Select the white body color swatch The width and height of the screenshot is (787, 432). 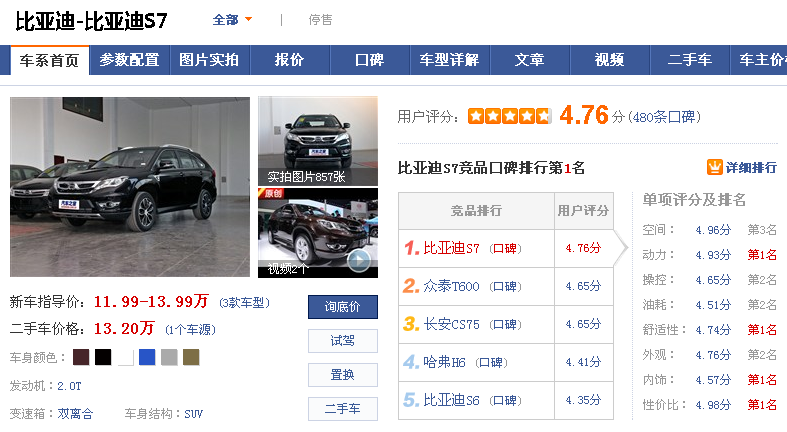coord(125,357)
